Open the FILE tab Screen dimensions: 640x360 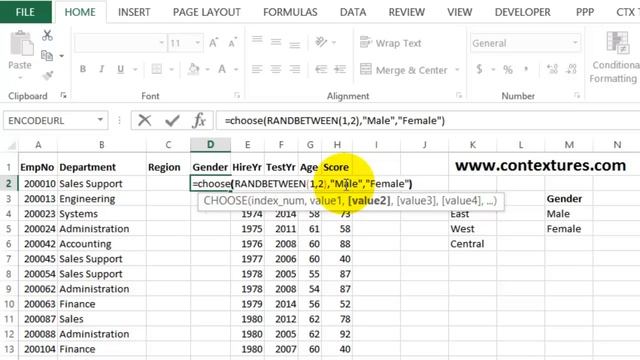coord(25,12)
